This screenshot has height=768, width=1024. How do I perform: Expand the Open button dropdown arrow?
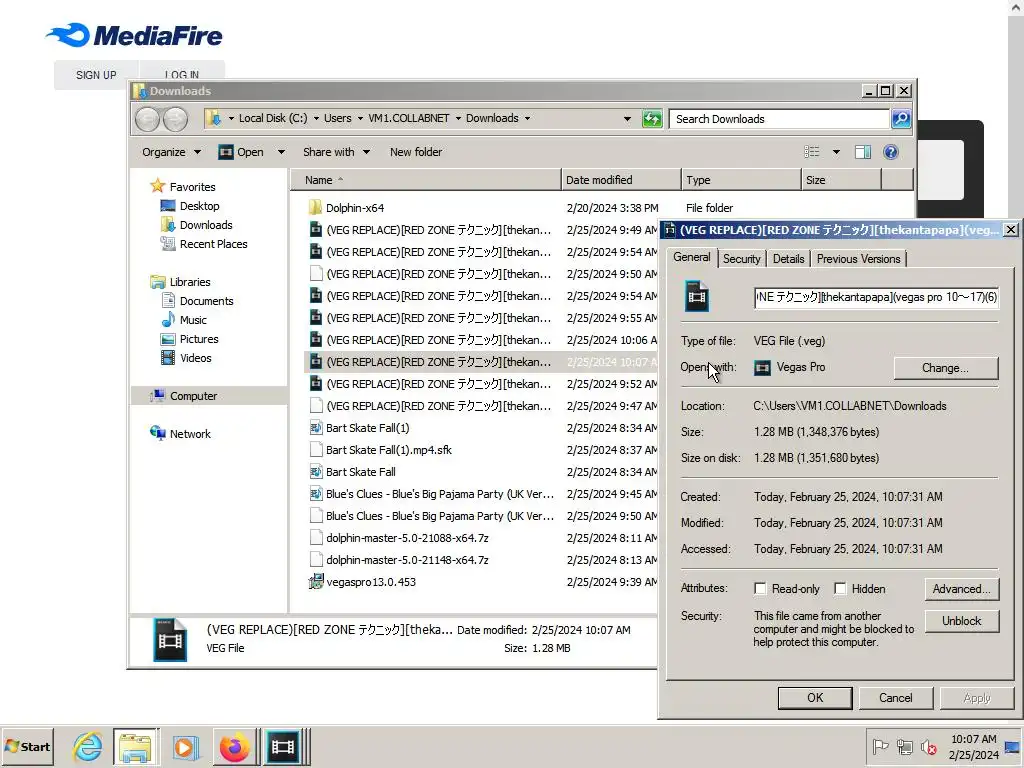[x=281, y=152]
